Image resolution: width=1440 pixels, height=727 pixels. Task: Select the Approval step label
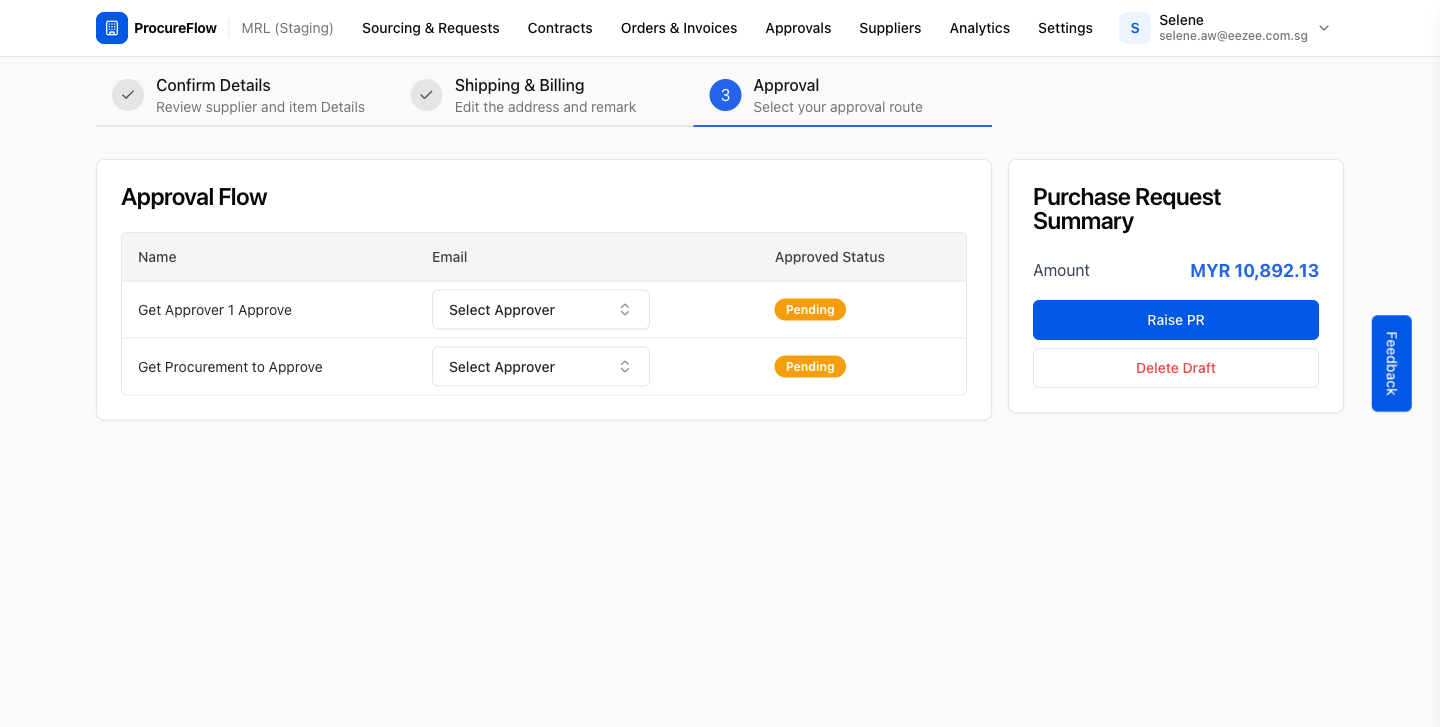(786, 86)
